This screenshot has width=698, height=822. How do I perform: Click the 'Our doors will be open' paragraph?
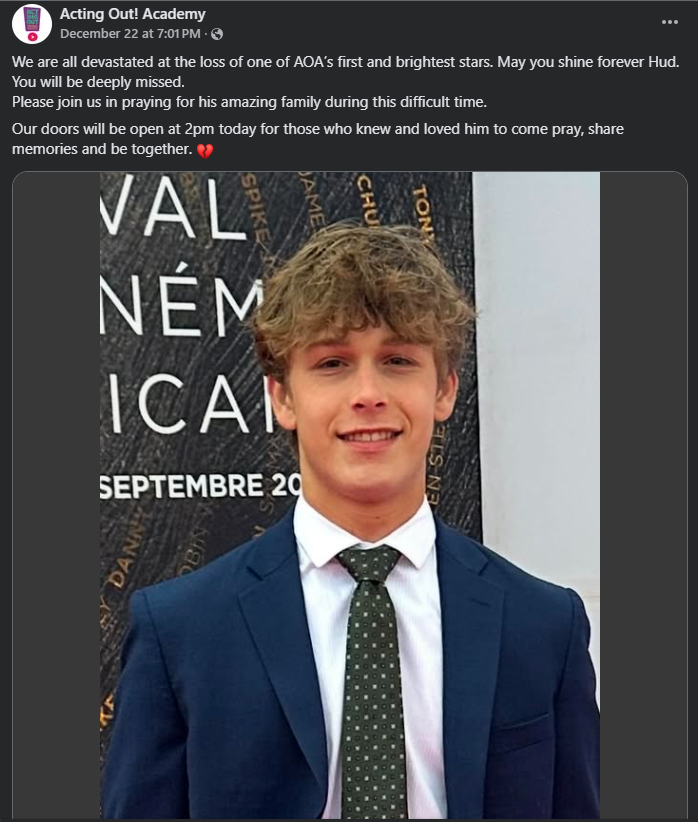318,139
